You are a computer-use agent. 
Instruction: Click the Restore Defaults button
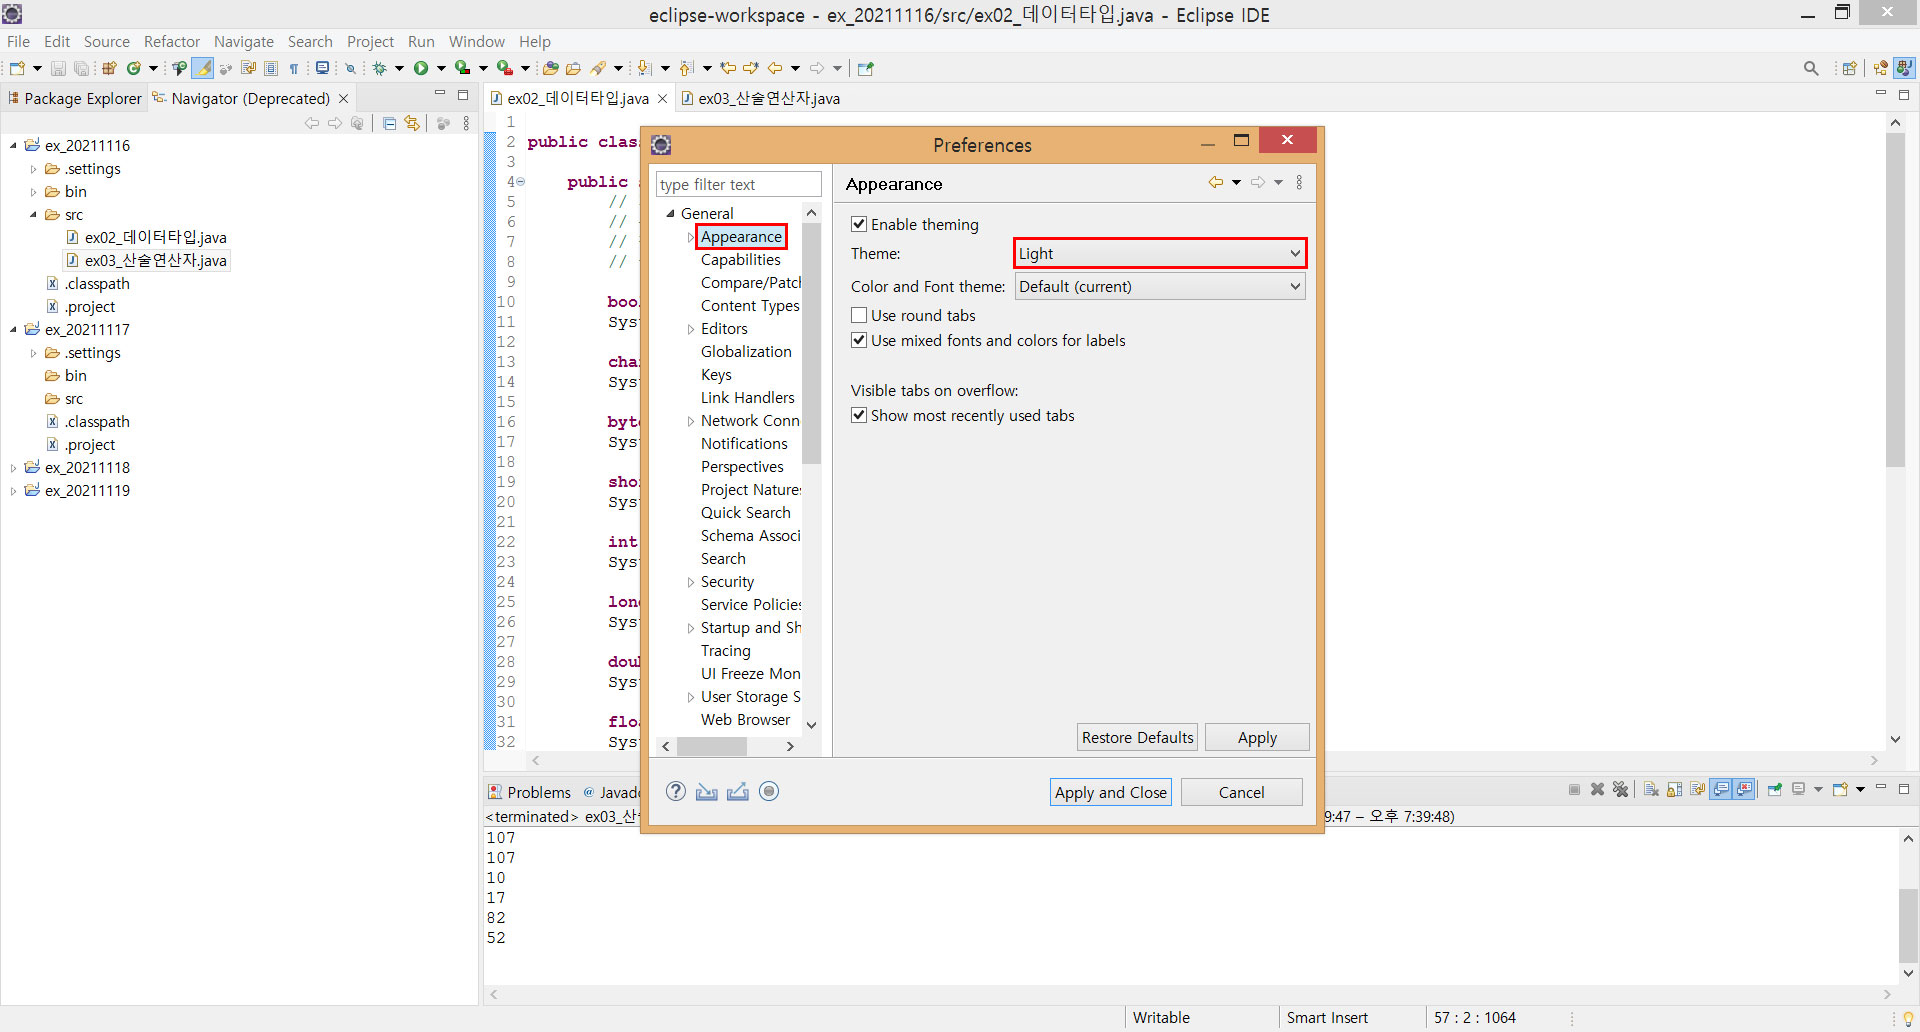coord(1137,737)
